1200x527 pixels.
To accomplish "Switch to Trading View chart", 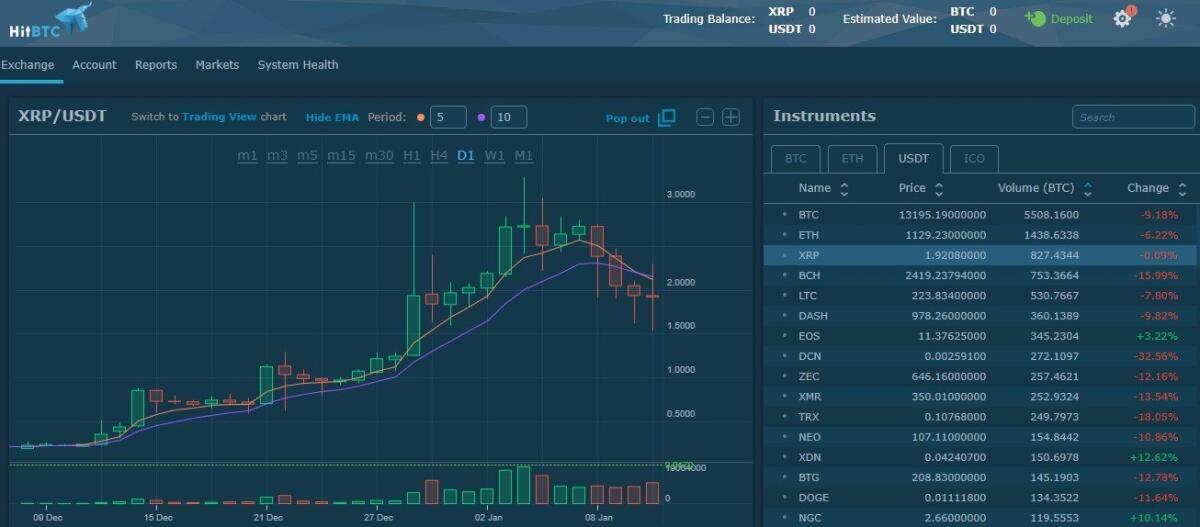I will point(219,117).
